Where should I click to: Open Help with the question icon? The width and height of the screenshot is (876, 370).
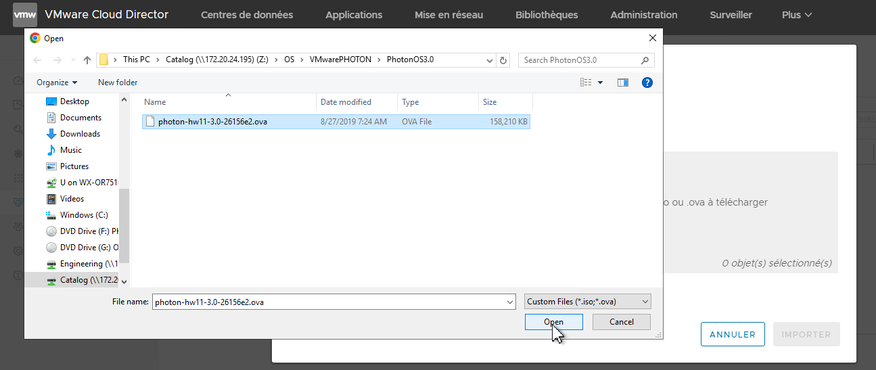[647, 83]
